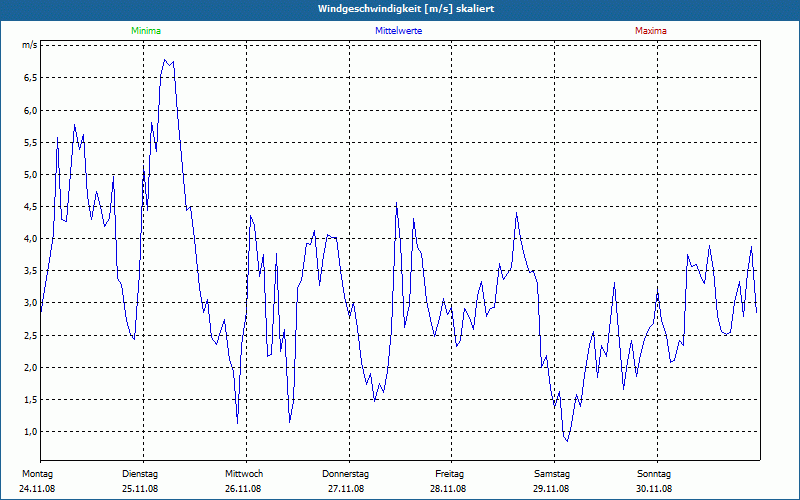Image resolution: width=800 pixels, height=500 pixels.
Task: Click the red Maxima legend label
Action: [x=651, y=31]
